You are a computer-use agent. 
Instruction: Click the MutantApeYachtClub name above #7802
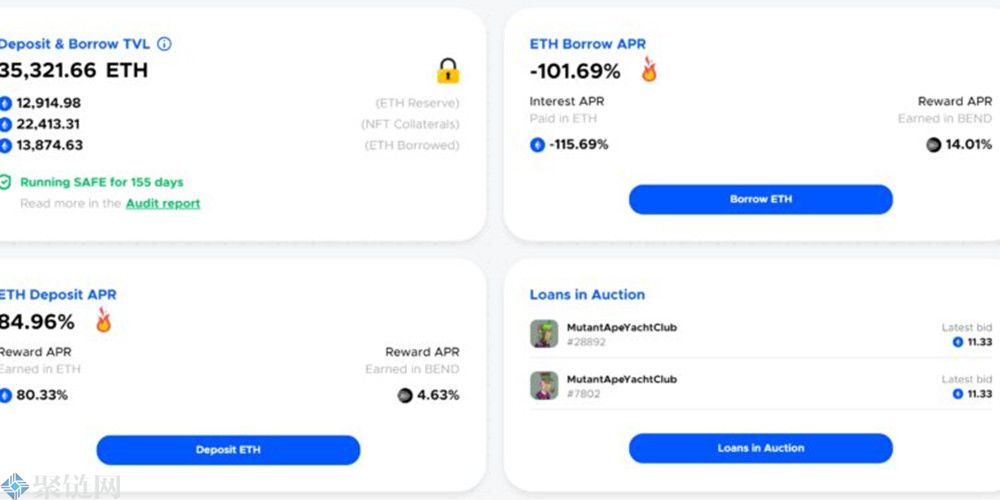(622, 379)
